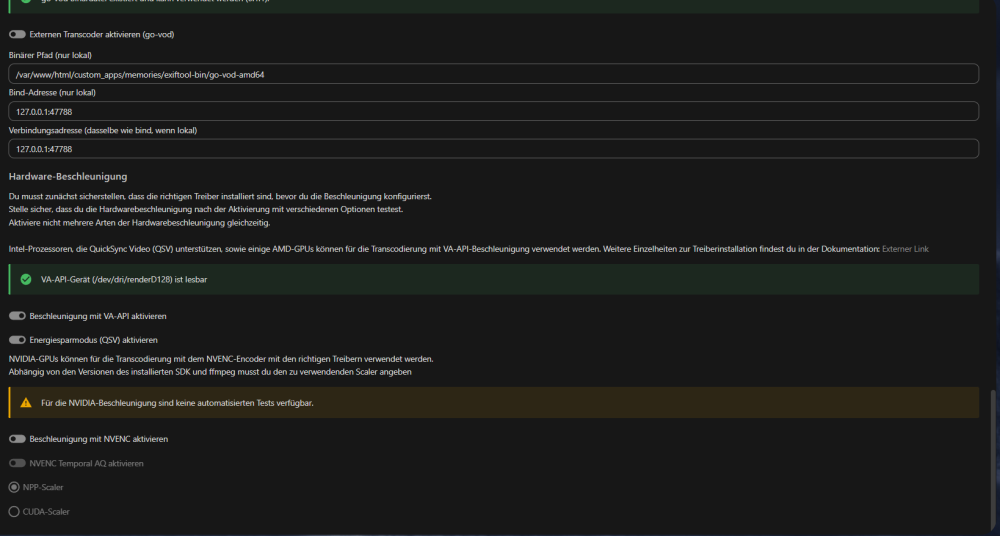Click the Hardware-Beschleunigung section heading
Viewport: 1000px width, 536px height.
pyautogui.click(x=68, y=176)
